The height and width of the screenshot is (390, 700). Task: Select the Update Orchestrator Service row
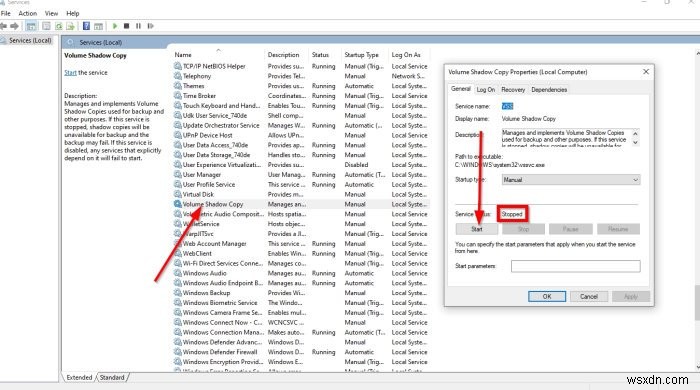click(301, 125)
